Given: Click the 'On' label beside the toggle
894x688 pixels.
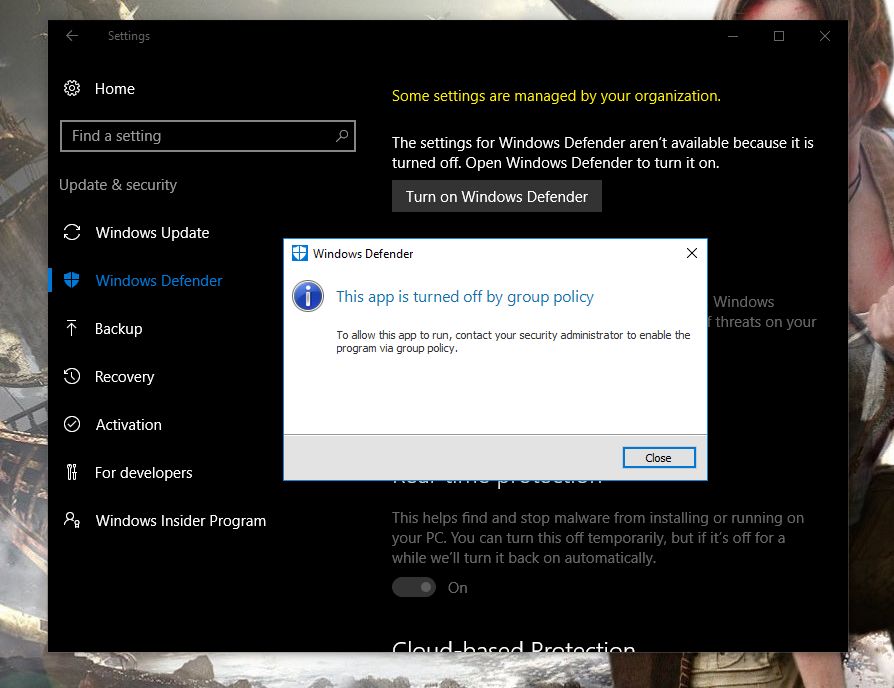Looking at the screenshot, I should pos(457,588).
